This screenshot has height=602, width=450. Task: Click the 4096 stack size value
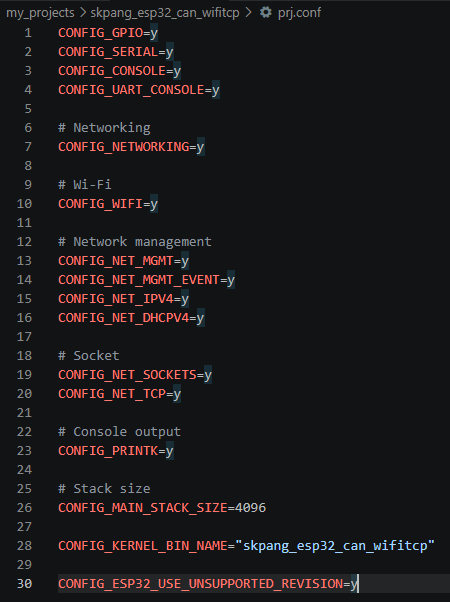pos(250,508)
